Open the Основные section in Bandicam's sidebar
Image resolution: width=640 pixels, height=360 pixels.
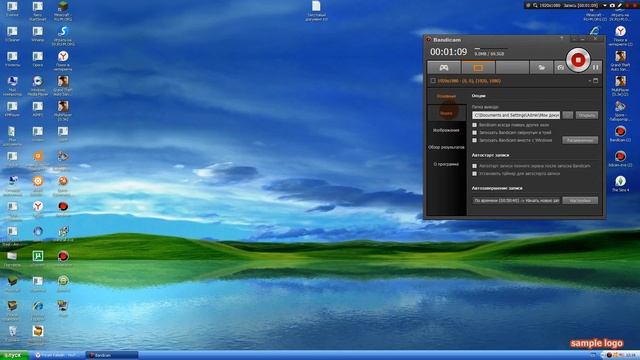pos(446,96)
